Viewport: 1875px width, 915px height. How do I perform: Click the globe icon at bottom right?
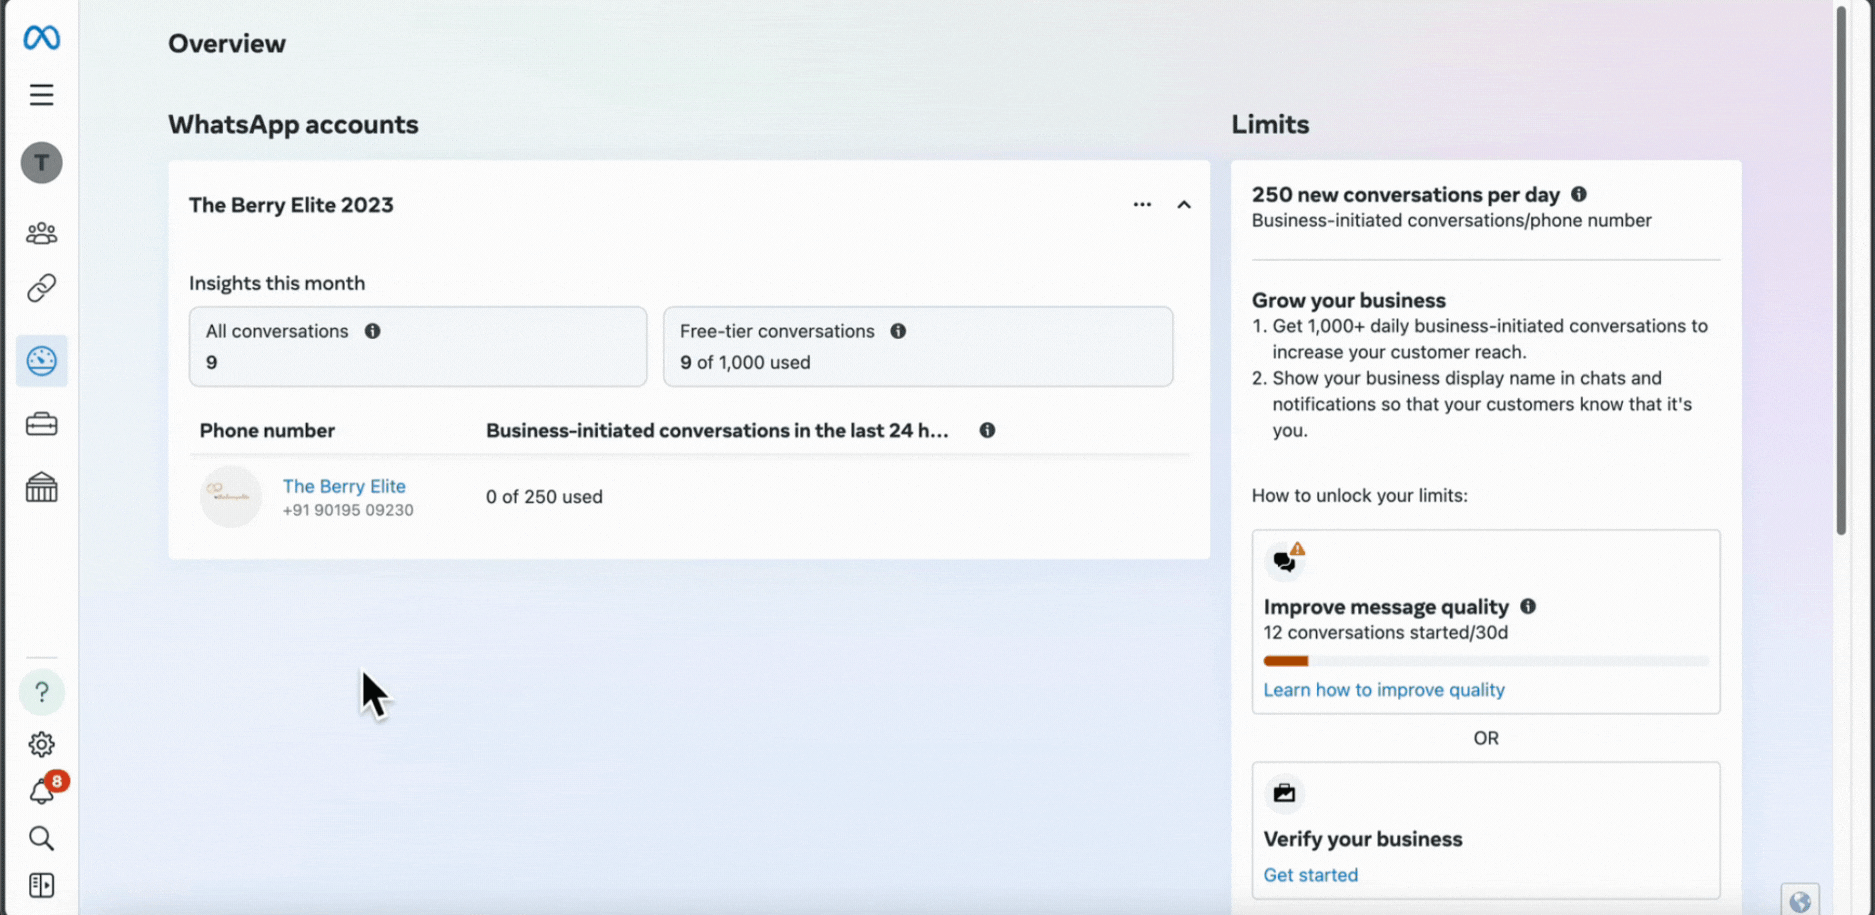click(x=1800, y=900)
